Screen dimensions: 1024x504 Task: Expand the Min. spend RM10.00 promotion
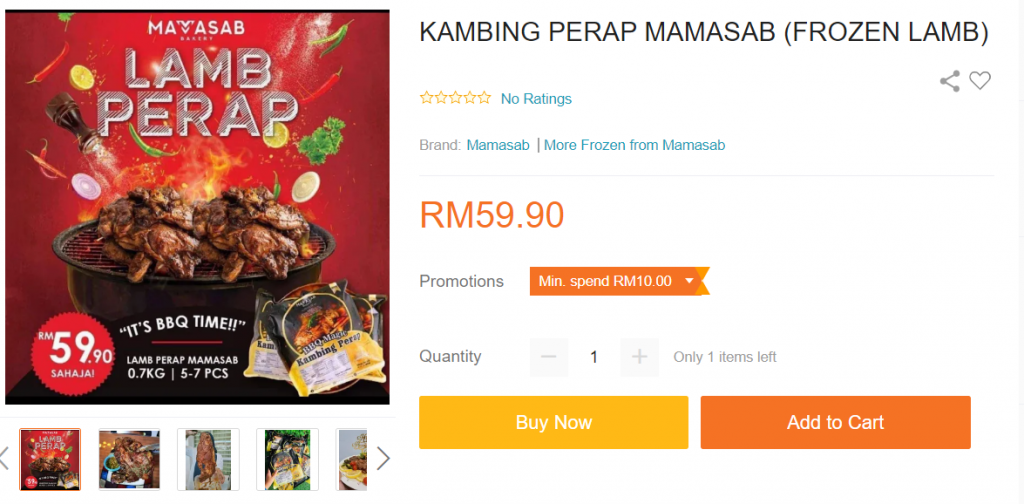point(618,281)
